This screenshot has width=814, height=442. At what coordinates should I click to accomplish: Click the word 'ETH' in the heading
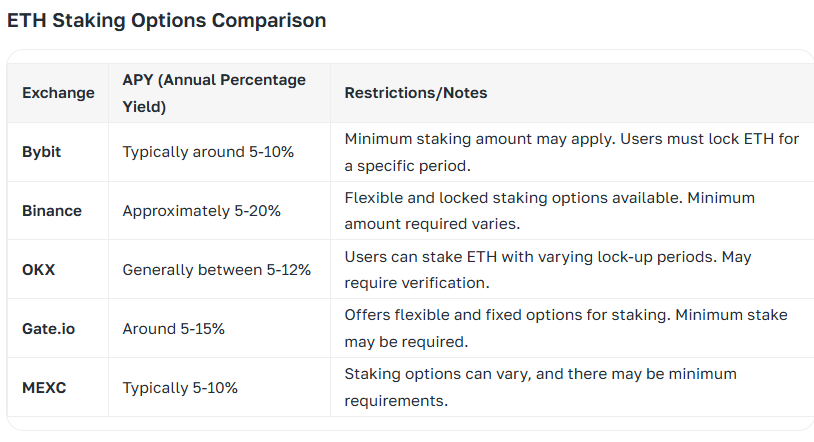point(26,20)
